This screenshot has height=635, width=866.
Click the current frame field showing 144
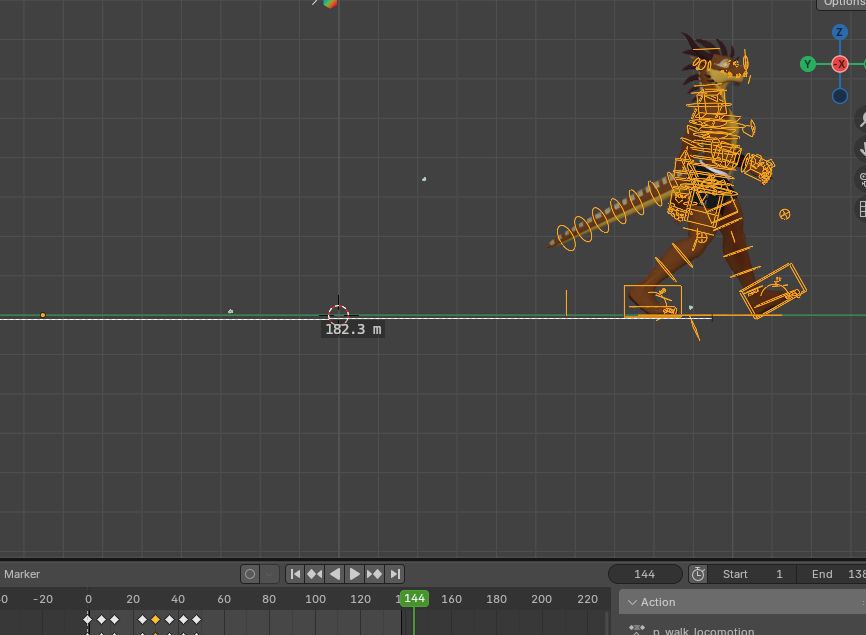click(644, 574)
